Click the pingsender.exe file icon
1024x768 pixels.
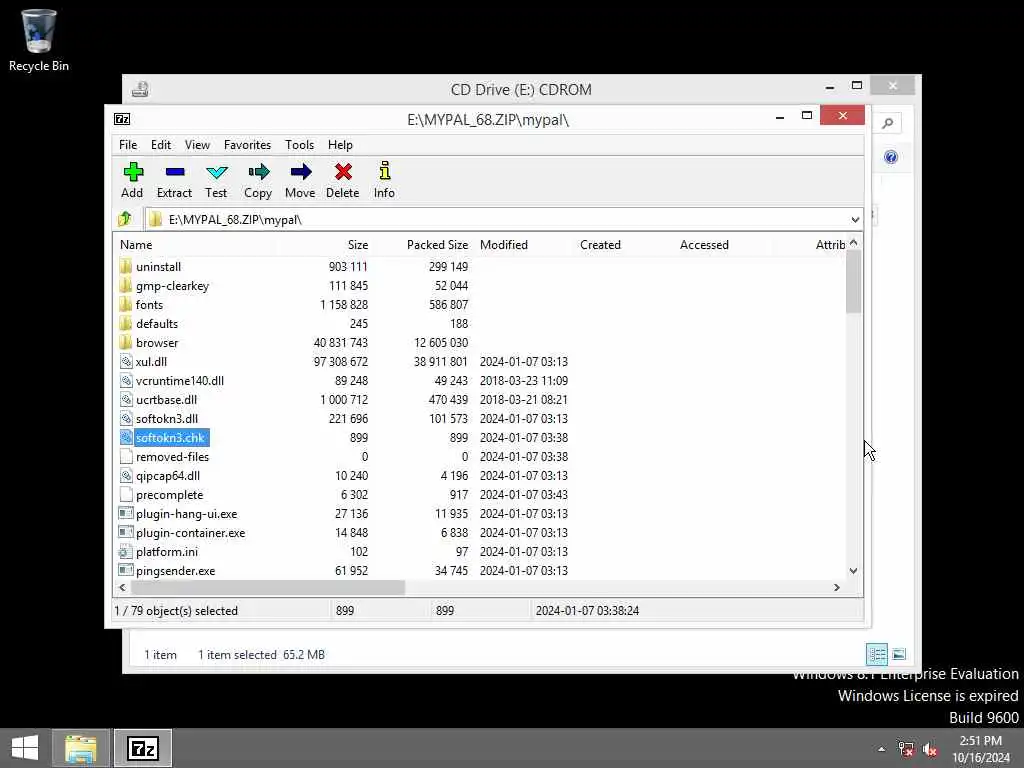[x=126, y=570]
